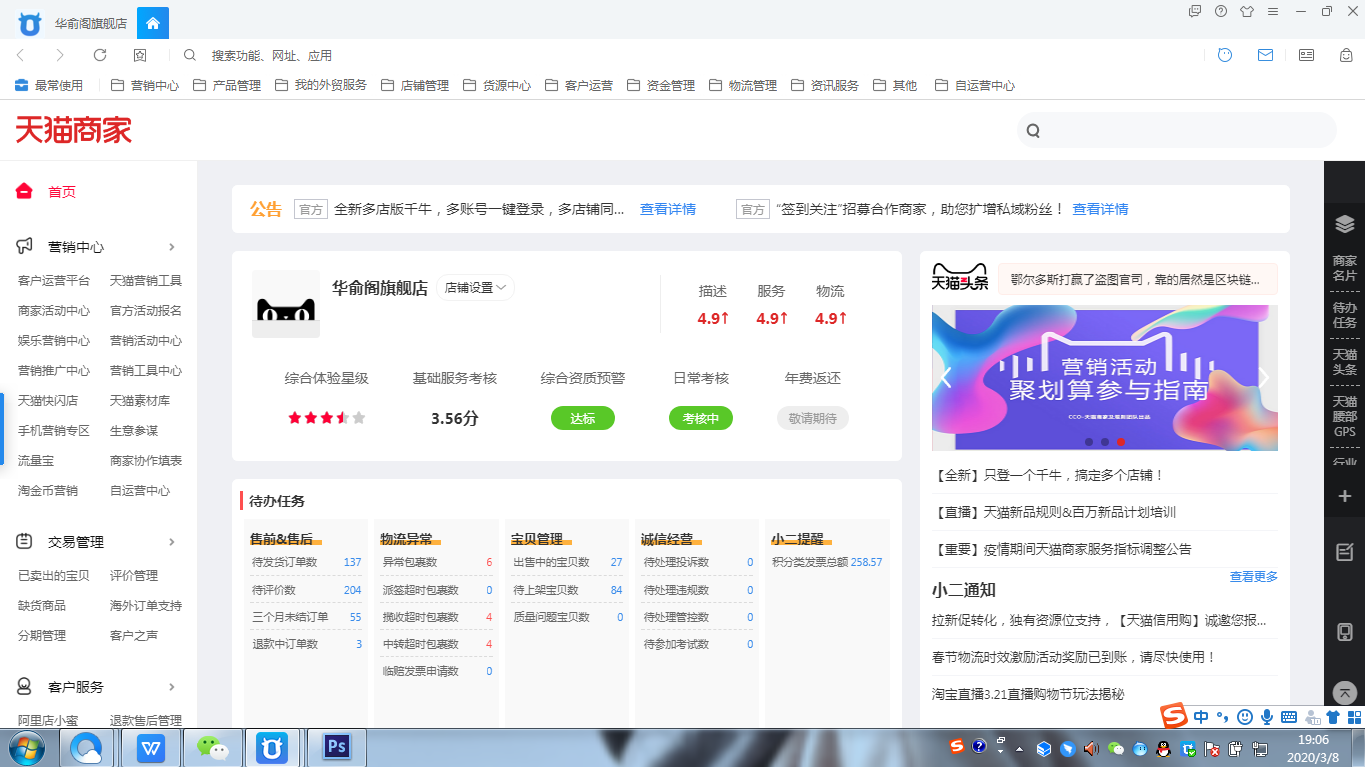Click the volume speaker icon in the system tray

pos(1091,747)
